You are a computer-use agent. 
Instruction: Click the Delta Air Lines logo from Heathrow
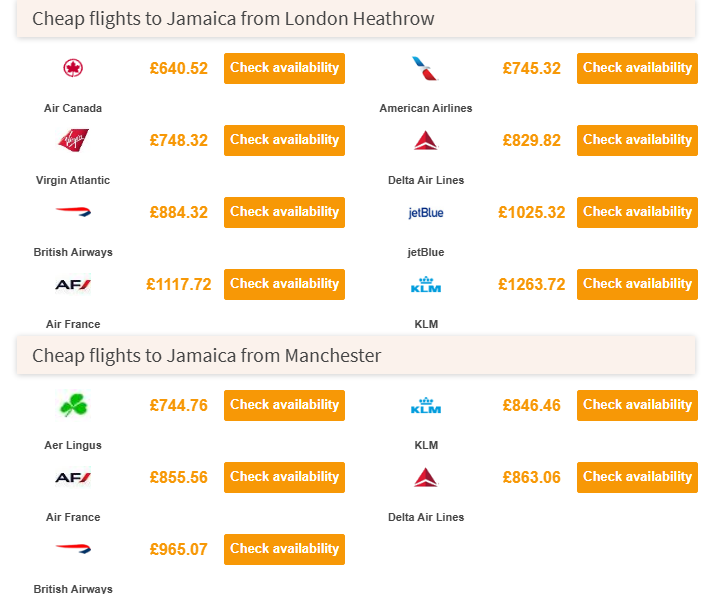426,140
